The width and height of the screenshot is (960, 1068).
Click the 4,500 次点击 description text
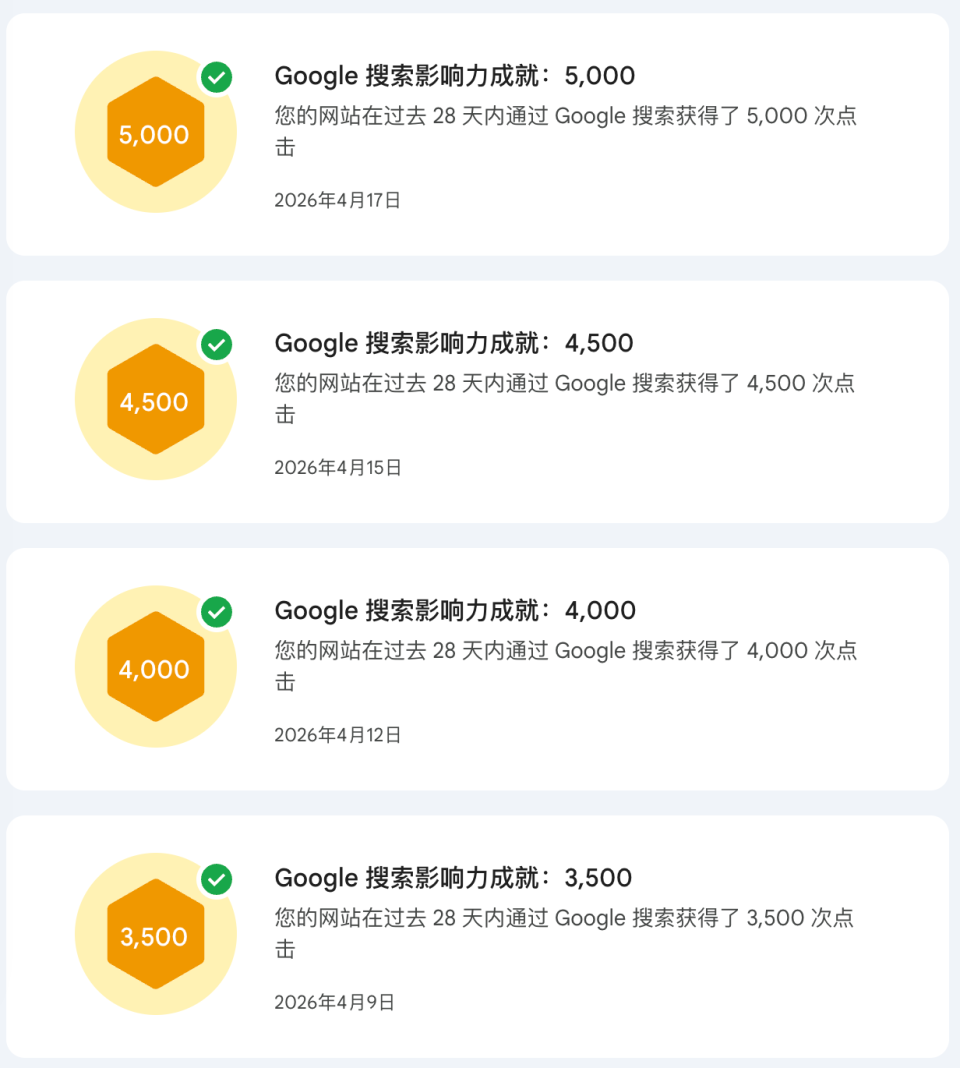click(x=565, y=398)
